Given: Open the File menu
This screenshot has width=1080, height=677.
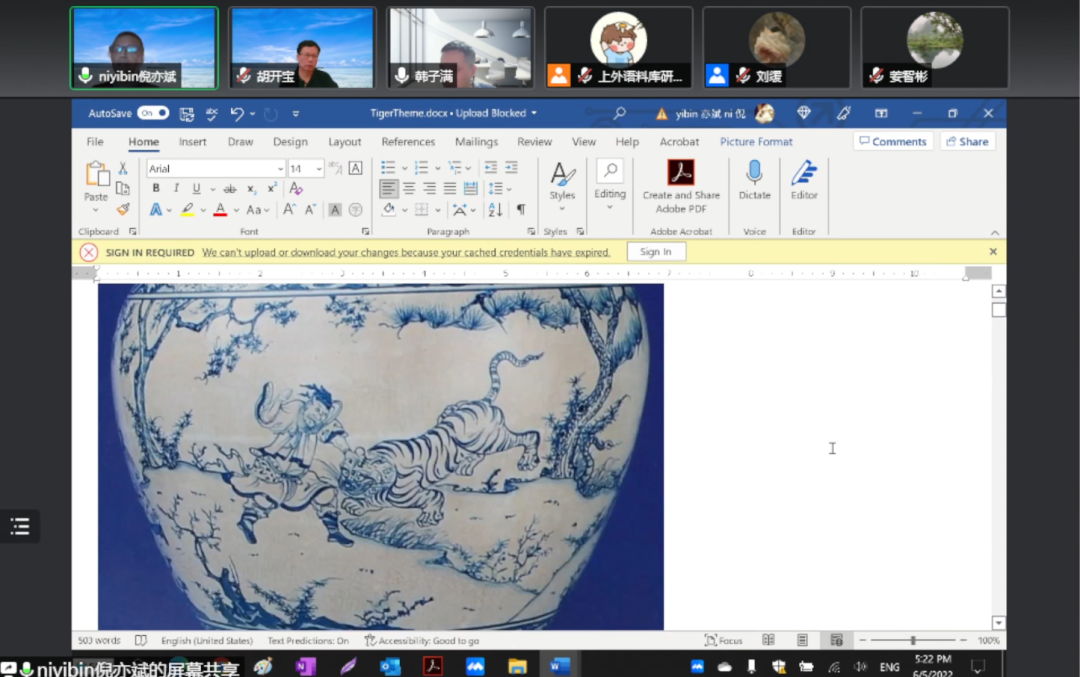Looking at the screenshot, I should click(x=95, y=142).
